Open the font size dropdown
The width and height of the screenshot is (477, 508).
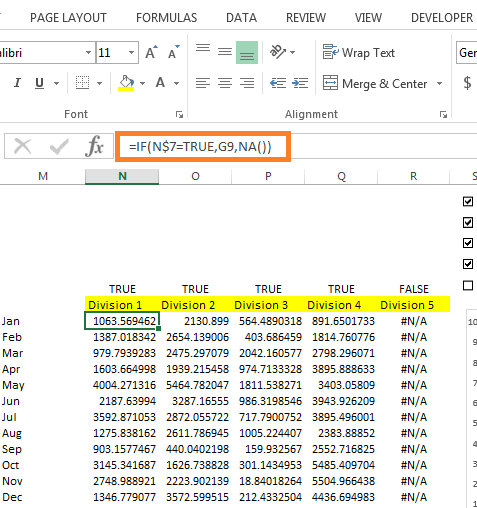coord(131,52)
